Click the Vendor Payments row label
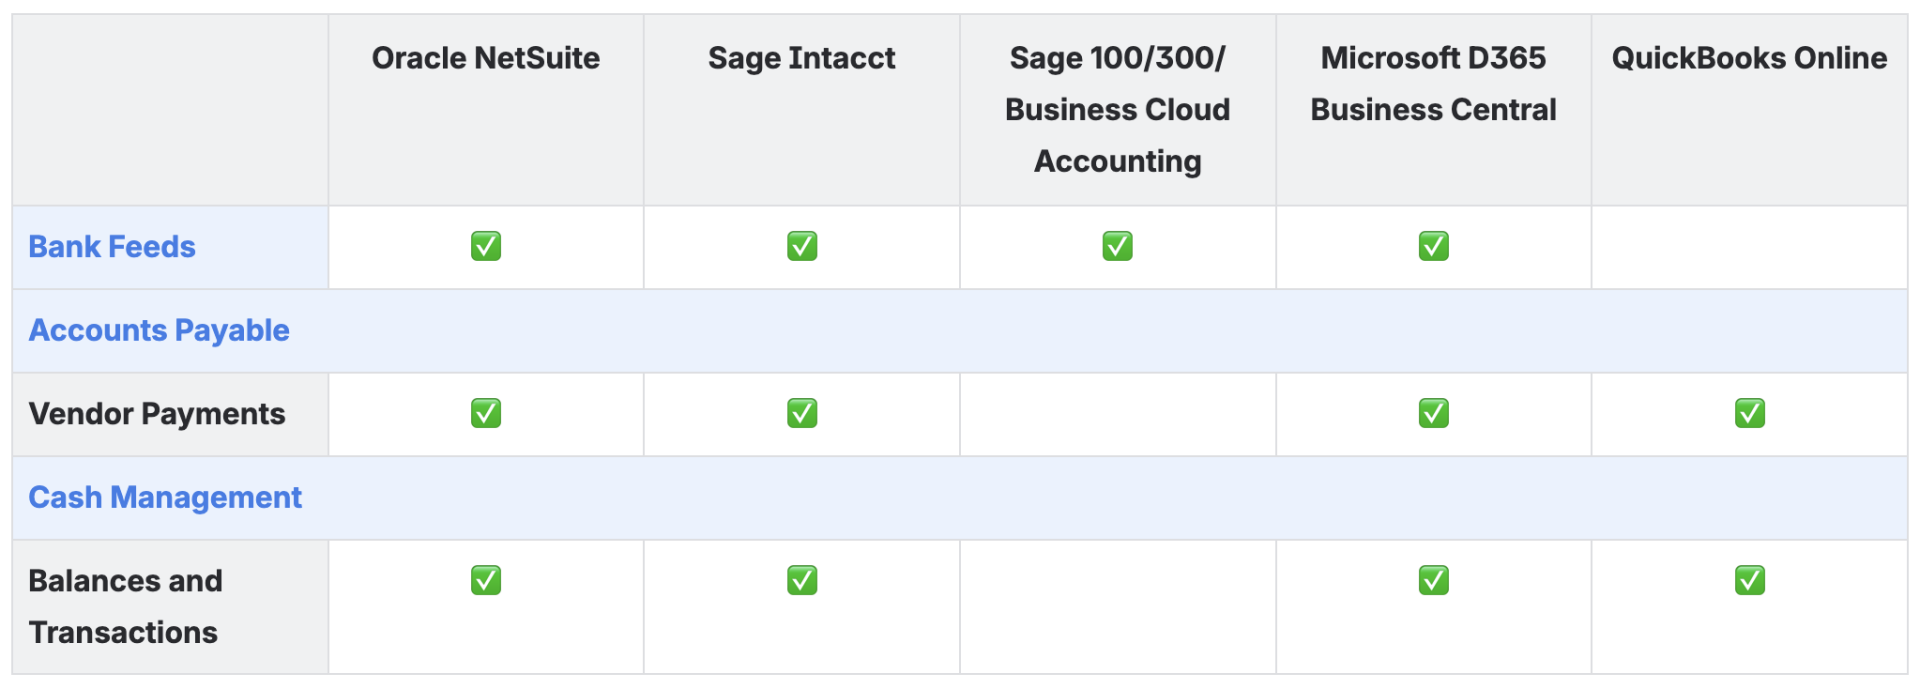 (x=157, y=414)
